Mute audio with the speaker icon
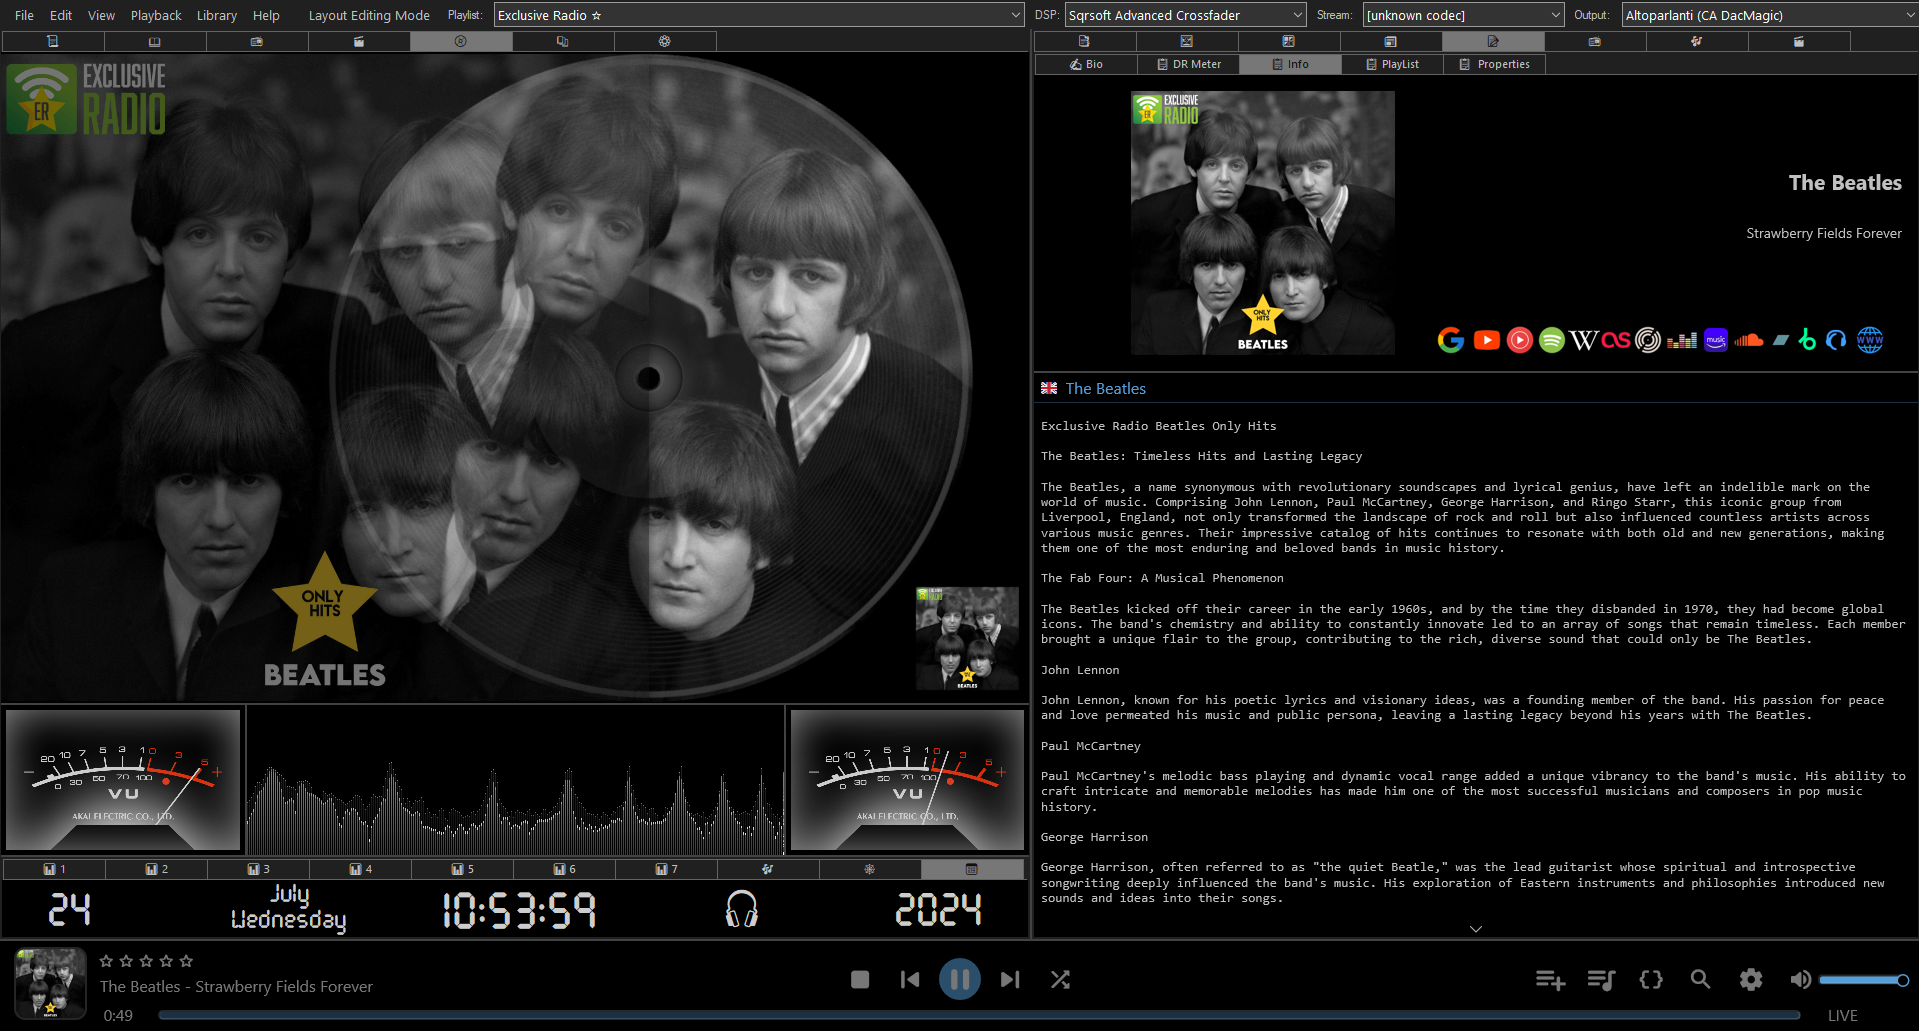1919x1031 pixels. 1800,980
